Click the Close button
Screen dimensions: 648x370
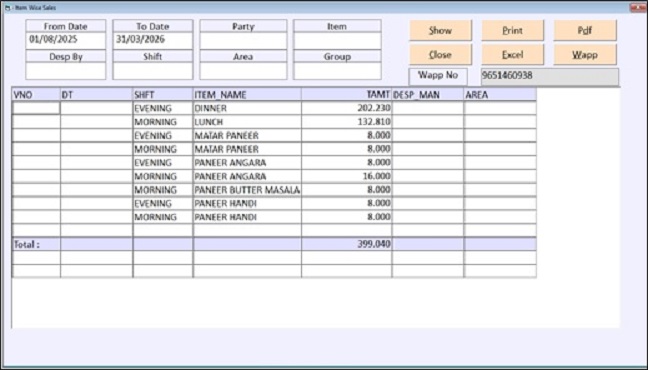[x=440, y=55]
